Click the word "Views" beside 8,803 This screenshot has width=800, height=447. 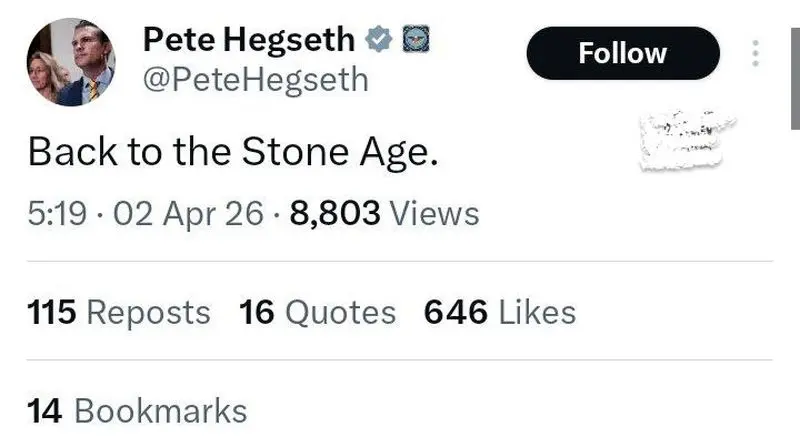(x=433, y=213)
